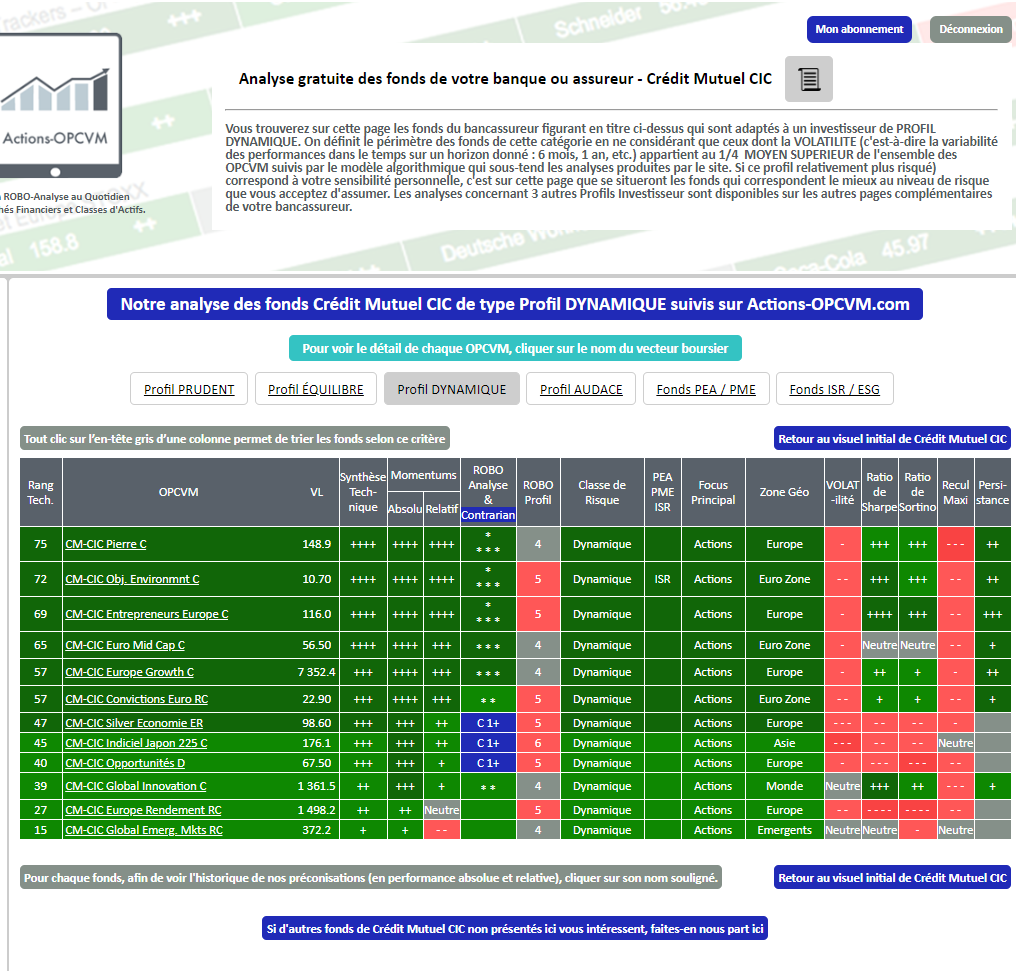Screen dimensions: 1016x971
Task: Click the C 1+ cell for Indiciel Japon 225
Action: point(489,743)
